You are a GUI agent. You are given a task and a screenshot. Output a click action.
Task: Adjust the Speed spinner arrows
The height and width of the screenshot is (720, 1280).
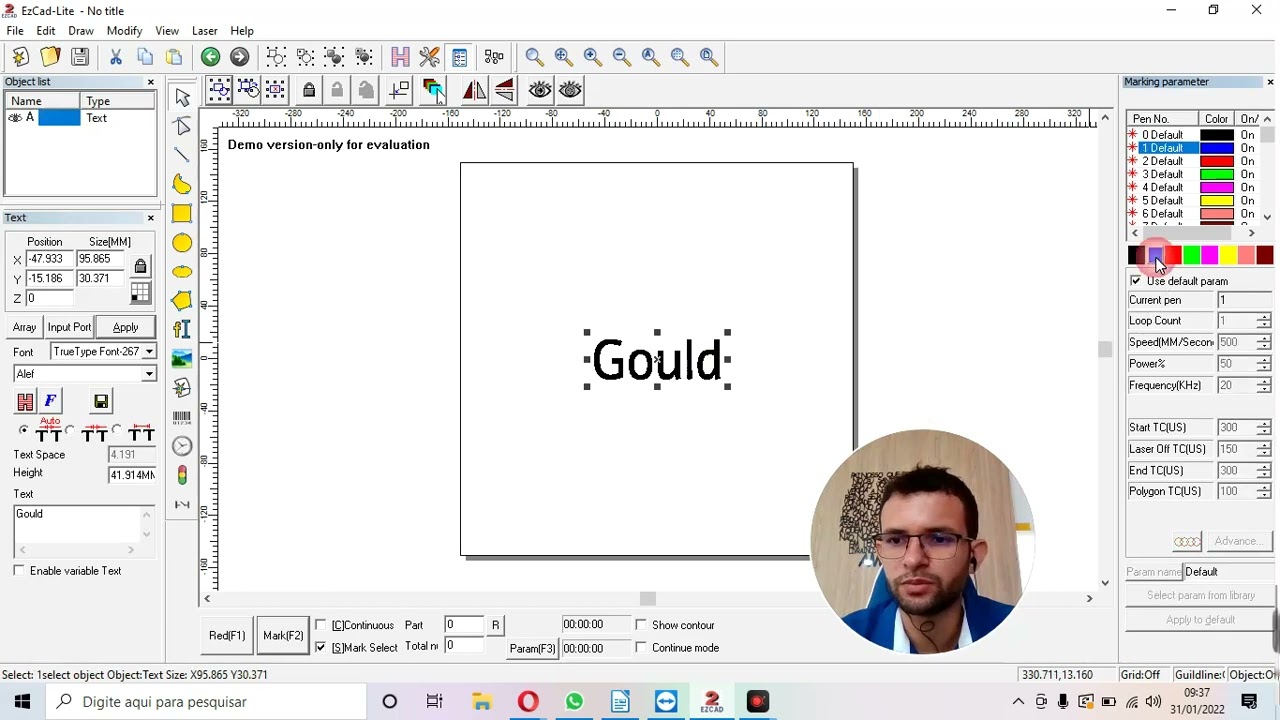click(1264, 342)
